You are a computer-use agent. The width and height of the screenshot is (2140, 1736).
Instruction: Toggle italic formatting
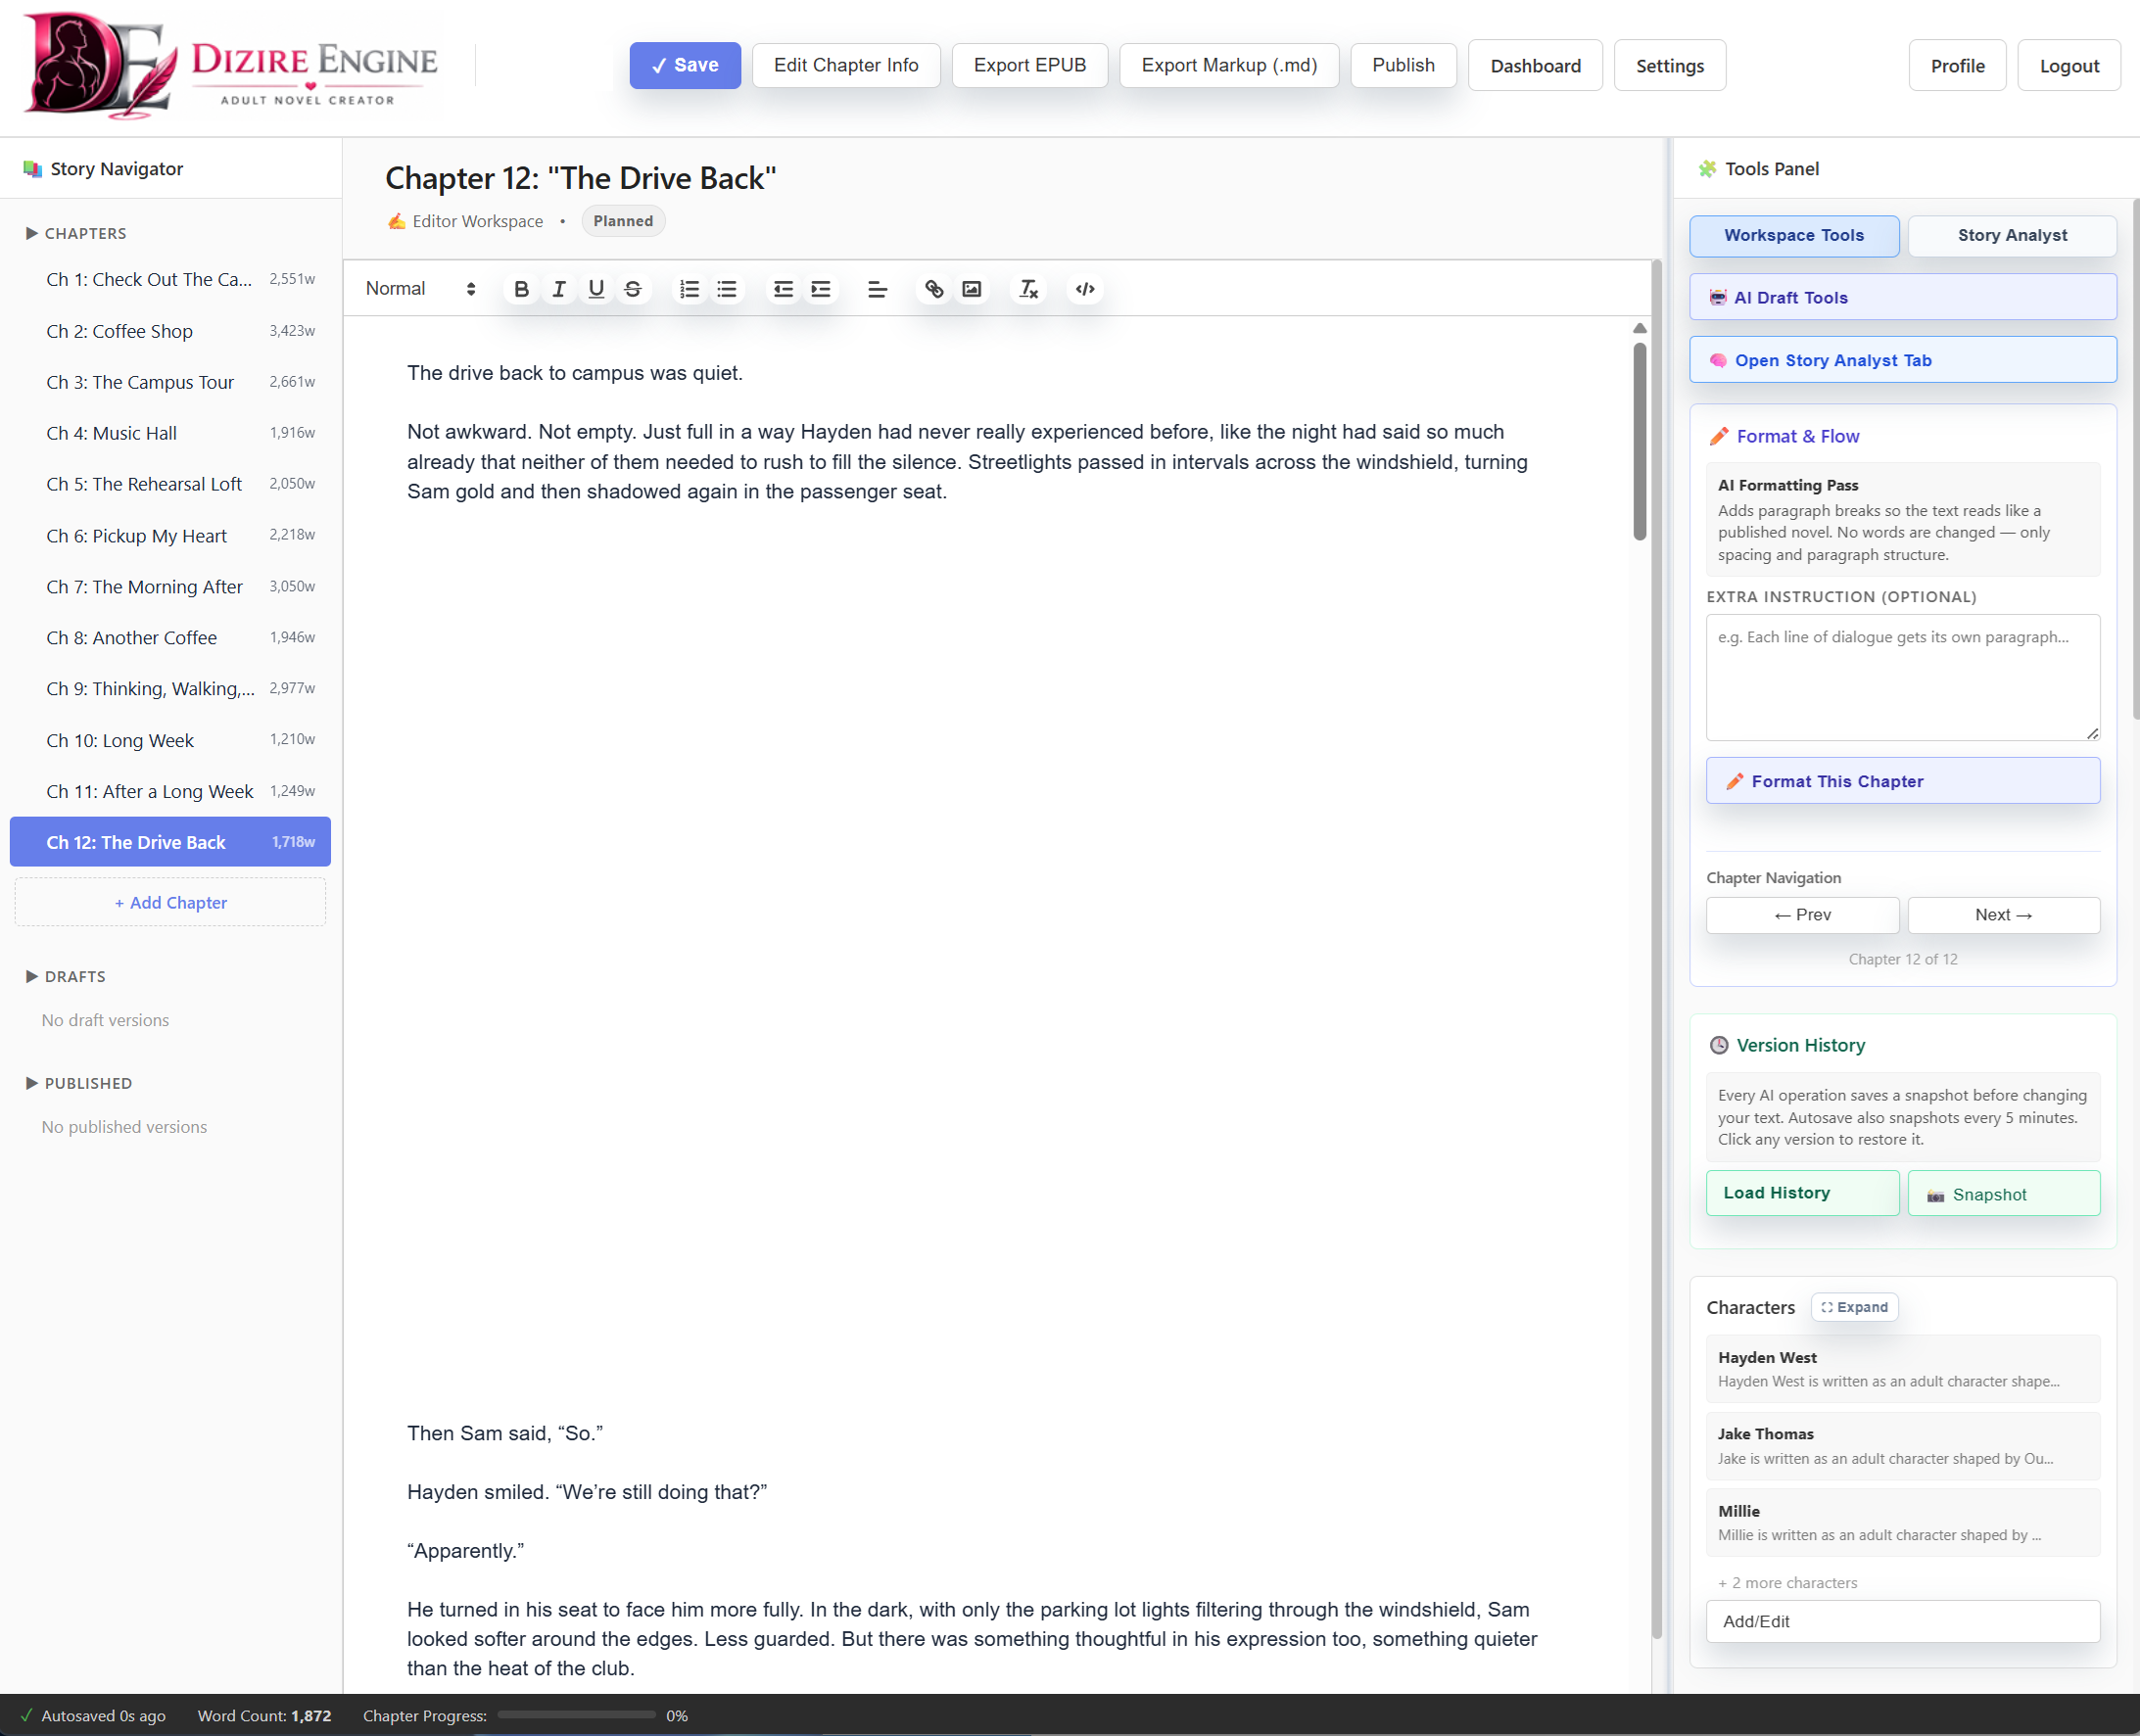559,289
